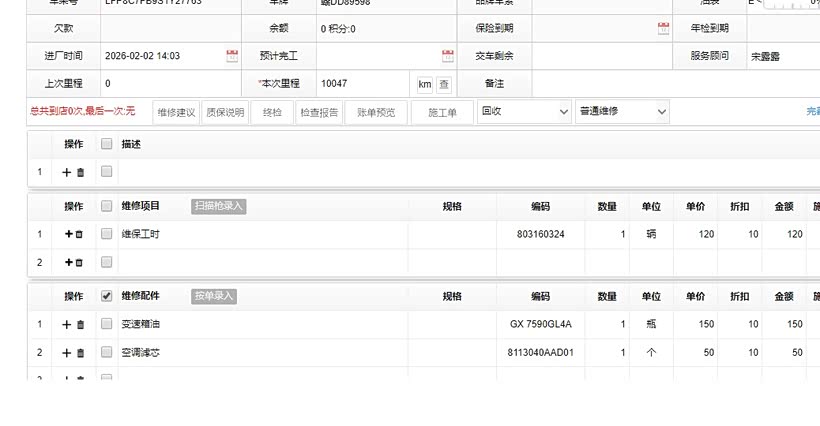Click add row plus in 描述 section
The height and width of the screenshot is (426, 820).
(67, 172)
